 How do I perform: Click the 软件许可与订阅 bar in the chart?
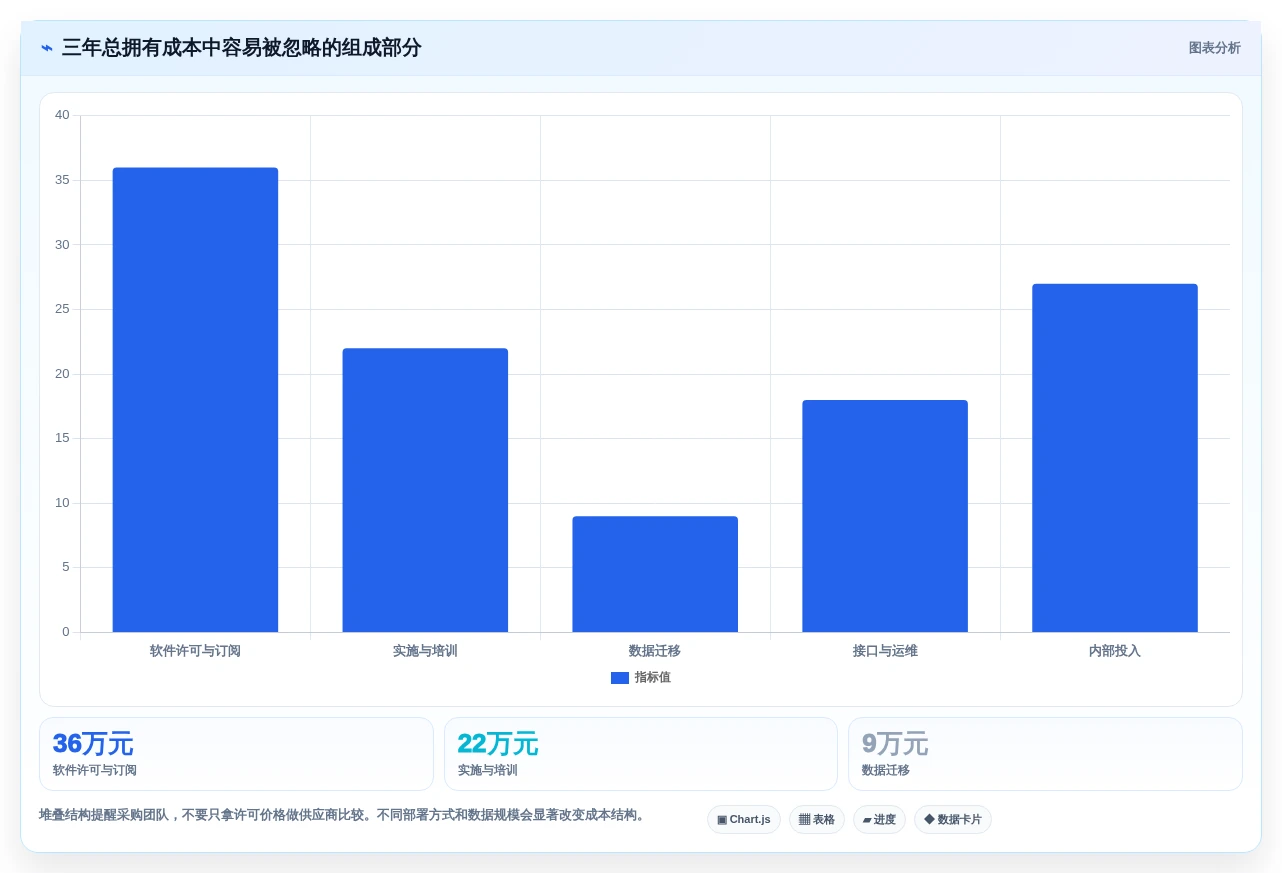195,400
